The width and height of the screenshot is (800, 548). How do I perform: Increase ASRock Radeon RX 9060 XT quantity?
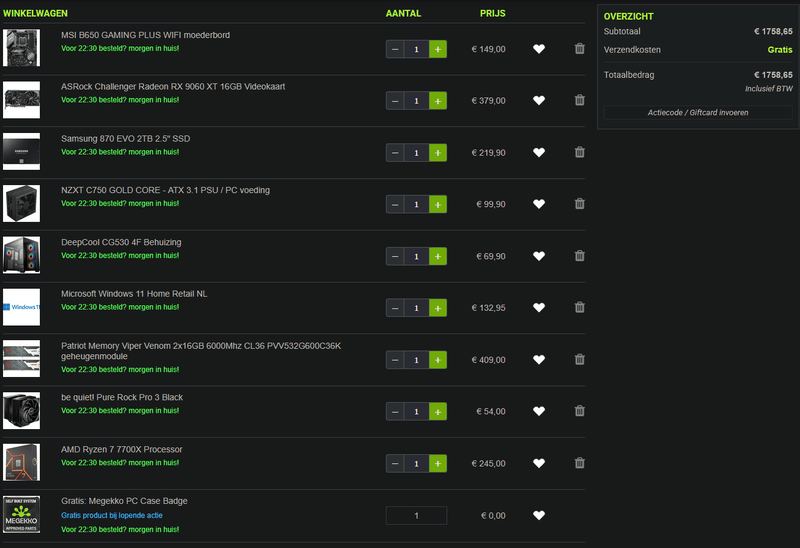point(438,101)
